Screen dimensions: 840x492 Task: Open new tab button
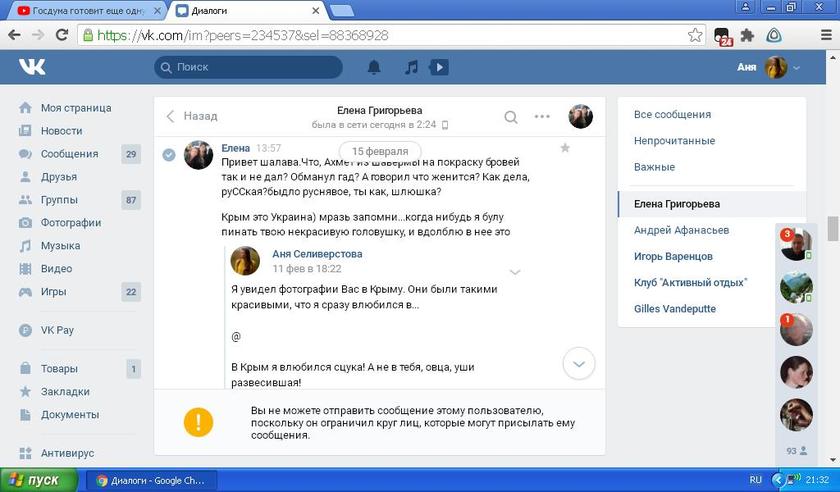pyautogui.click(x=341, y=10)
